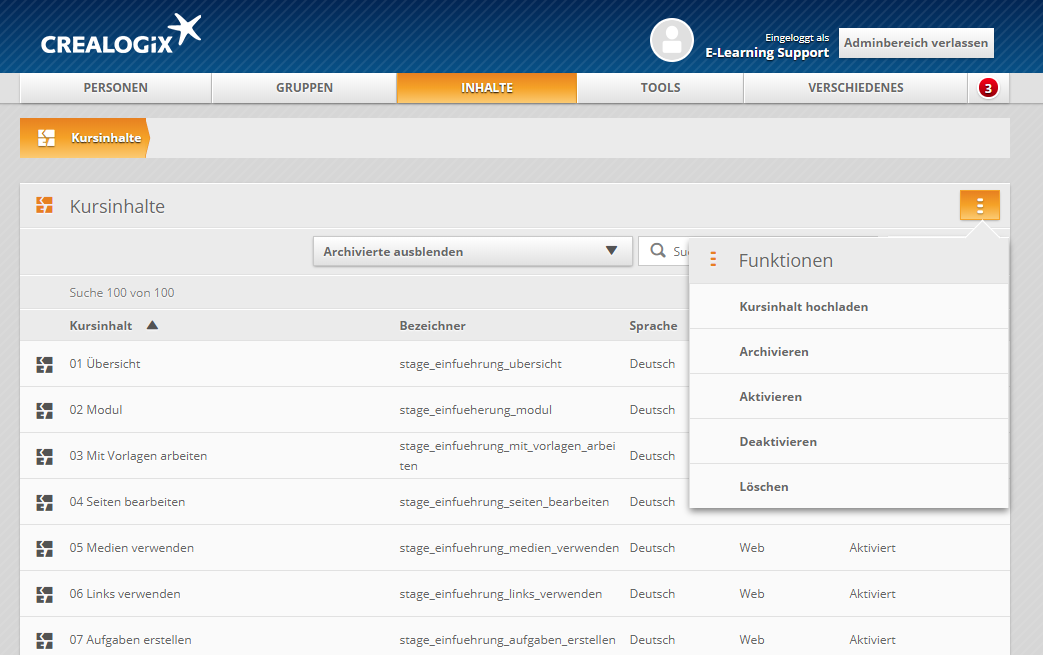Switch to the PERSONEN tab
This screenshot has width=1043, height=655.
click(115, 88)
